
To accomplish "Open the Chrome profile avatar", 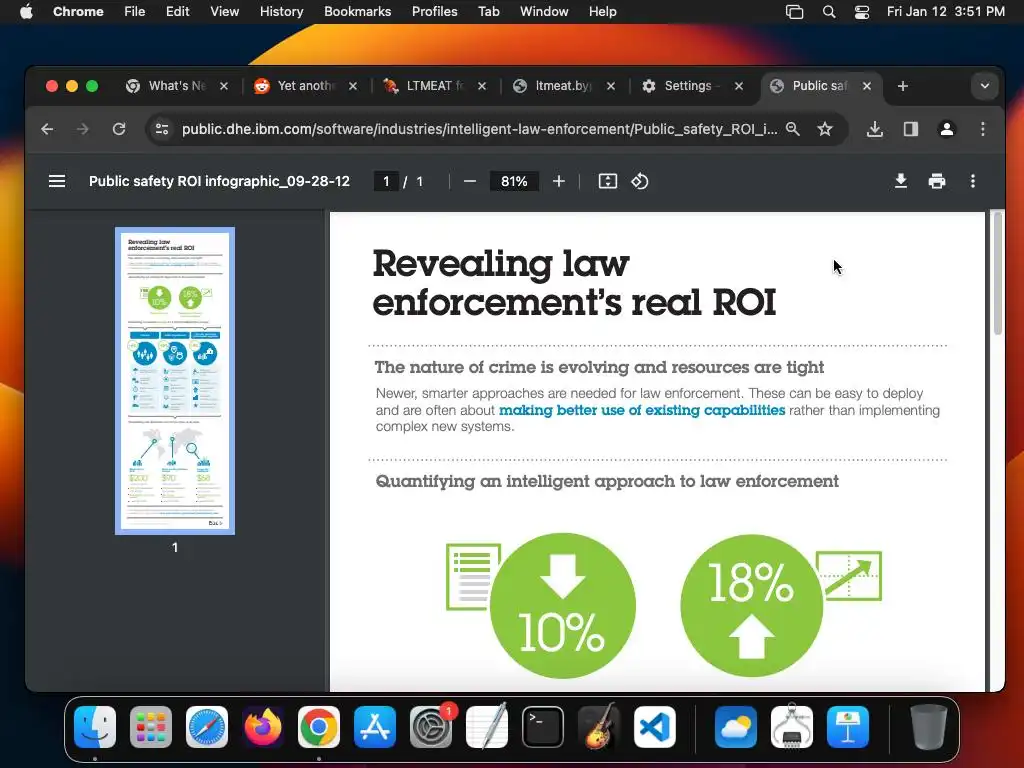I will tap(946, 129).
